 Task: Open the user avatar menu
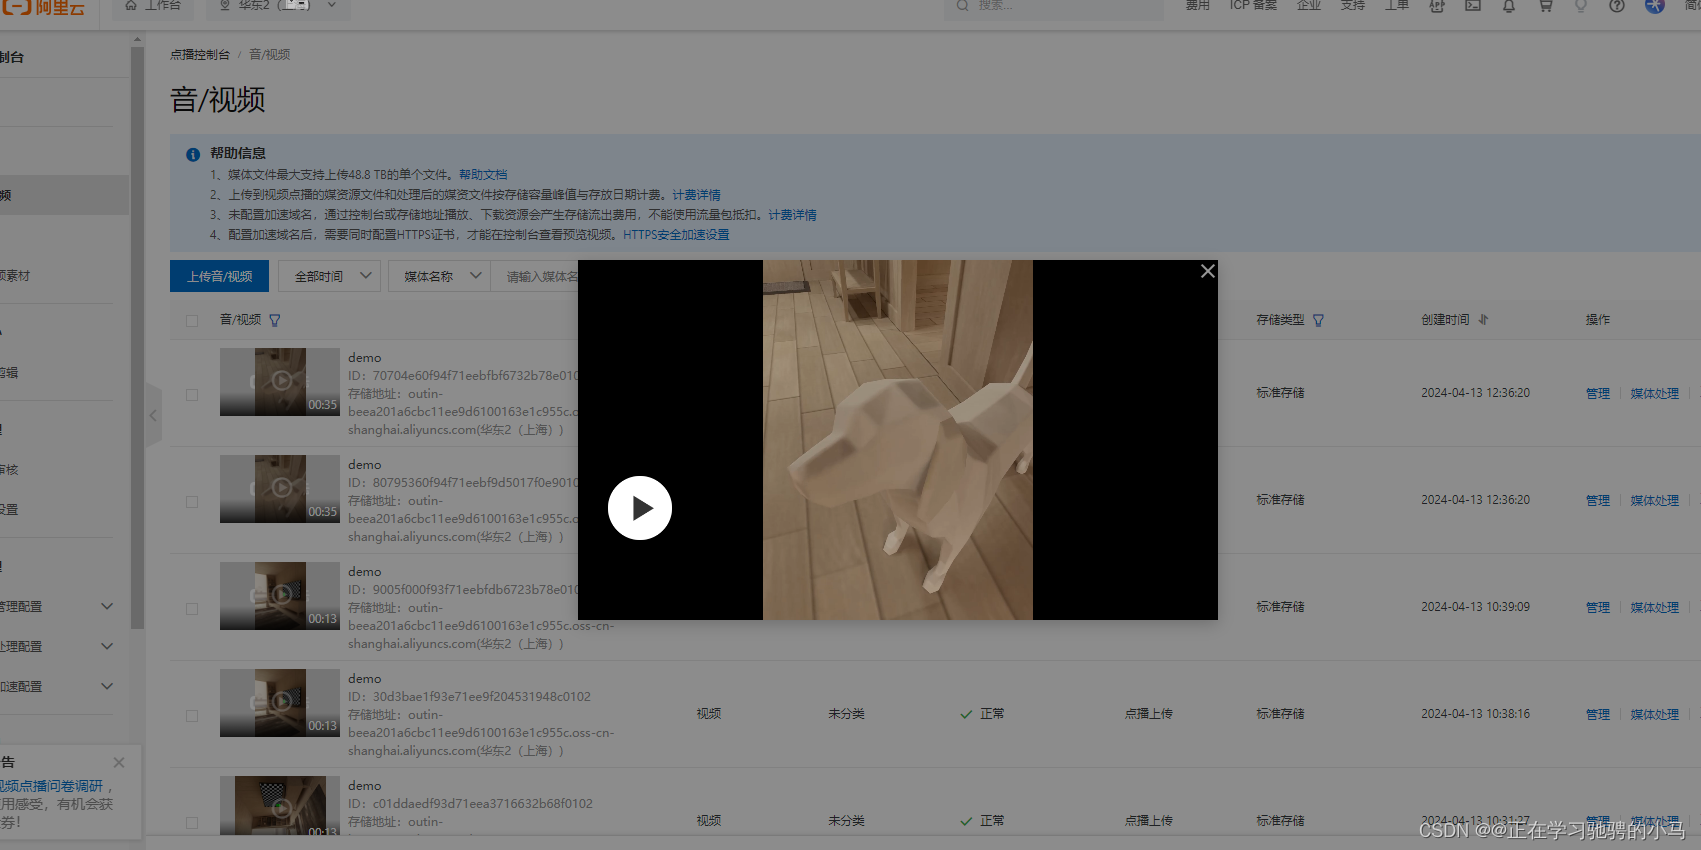(x=1655, y=6)
